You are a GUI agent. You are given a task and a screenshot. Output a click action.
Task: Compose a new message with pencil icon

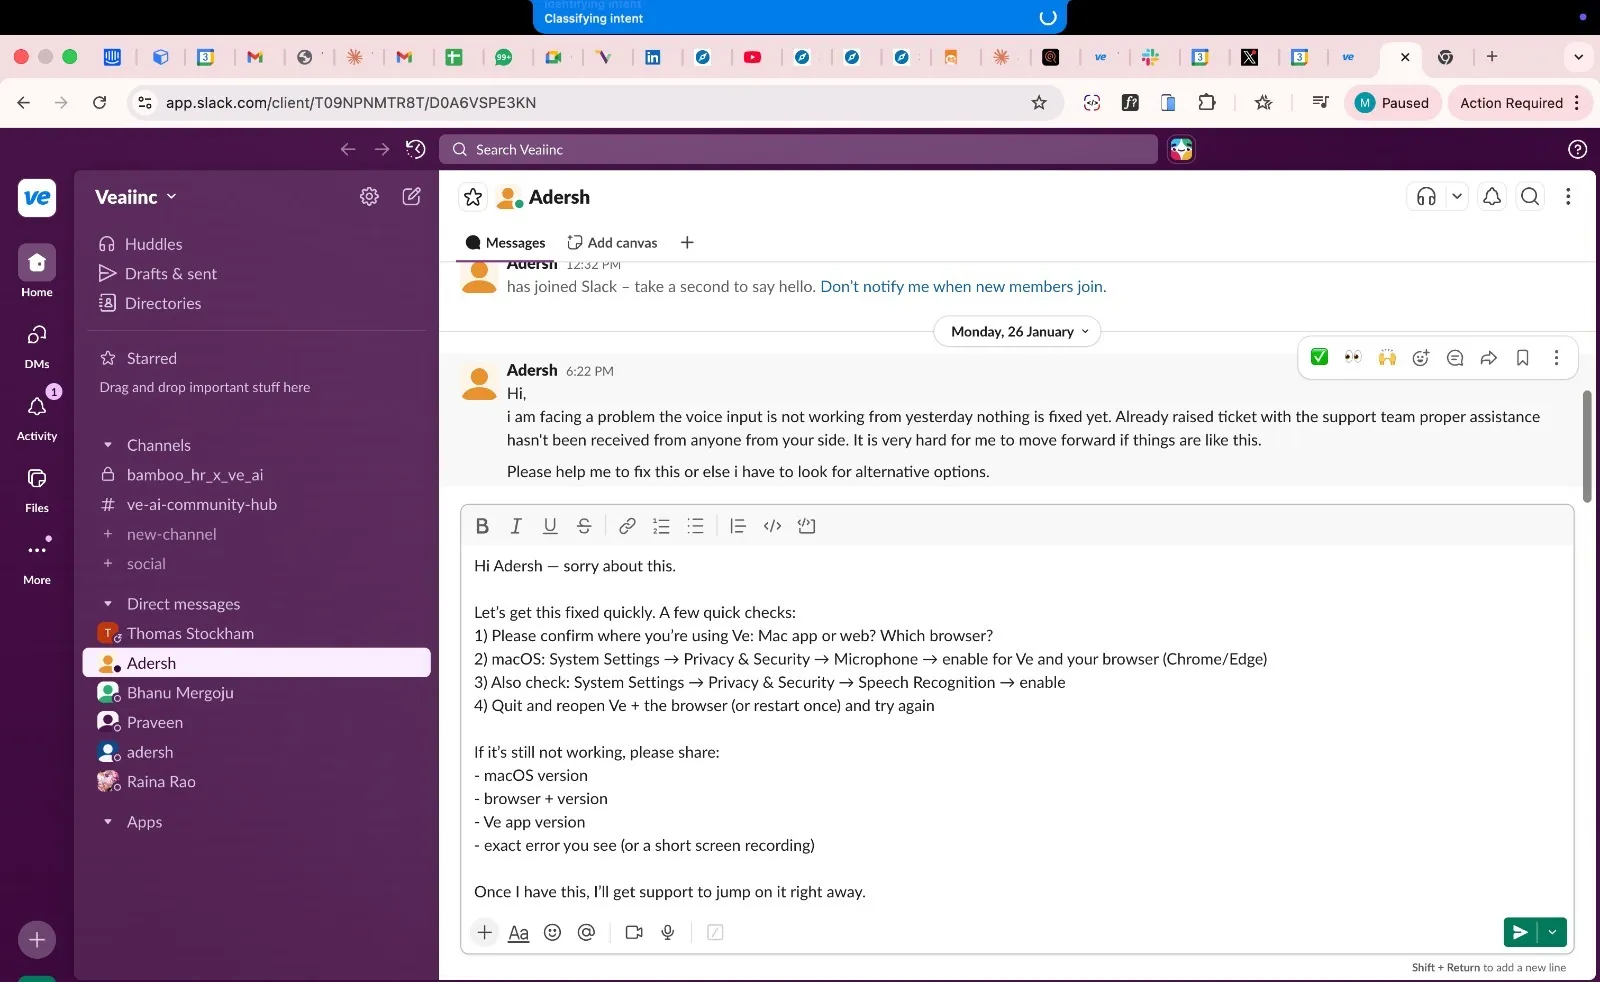click(x=411, y=197)
